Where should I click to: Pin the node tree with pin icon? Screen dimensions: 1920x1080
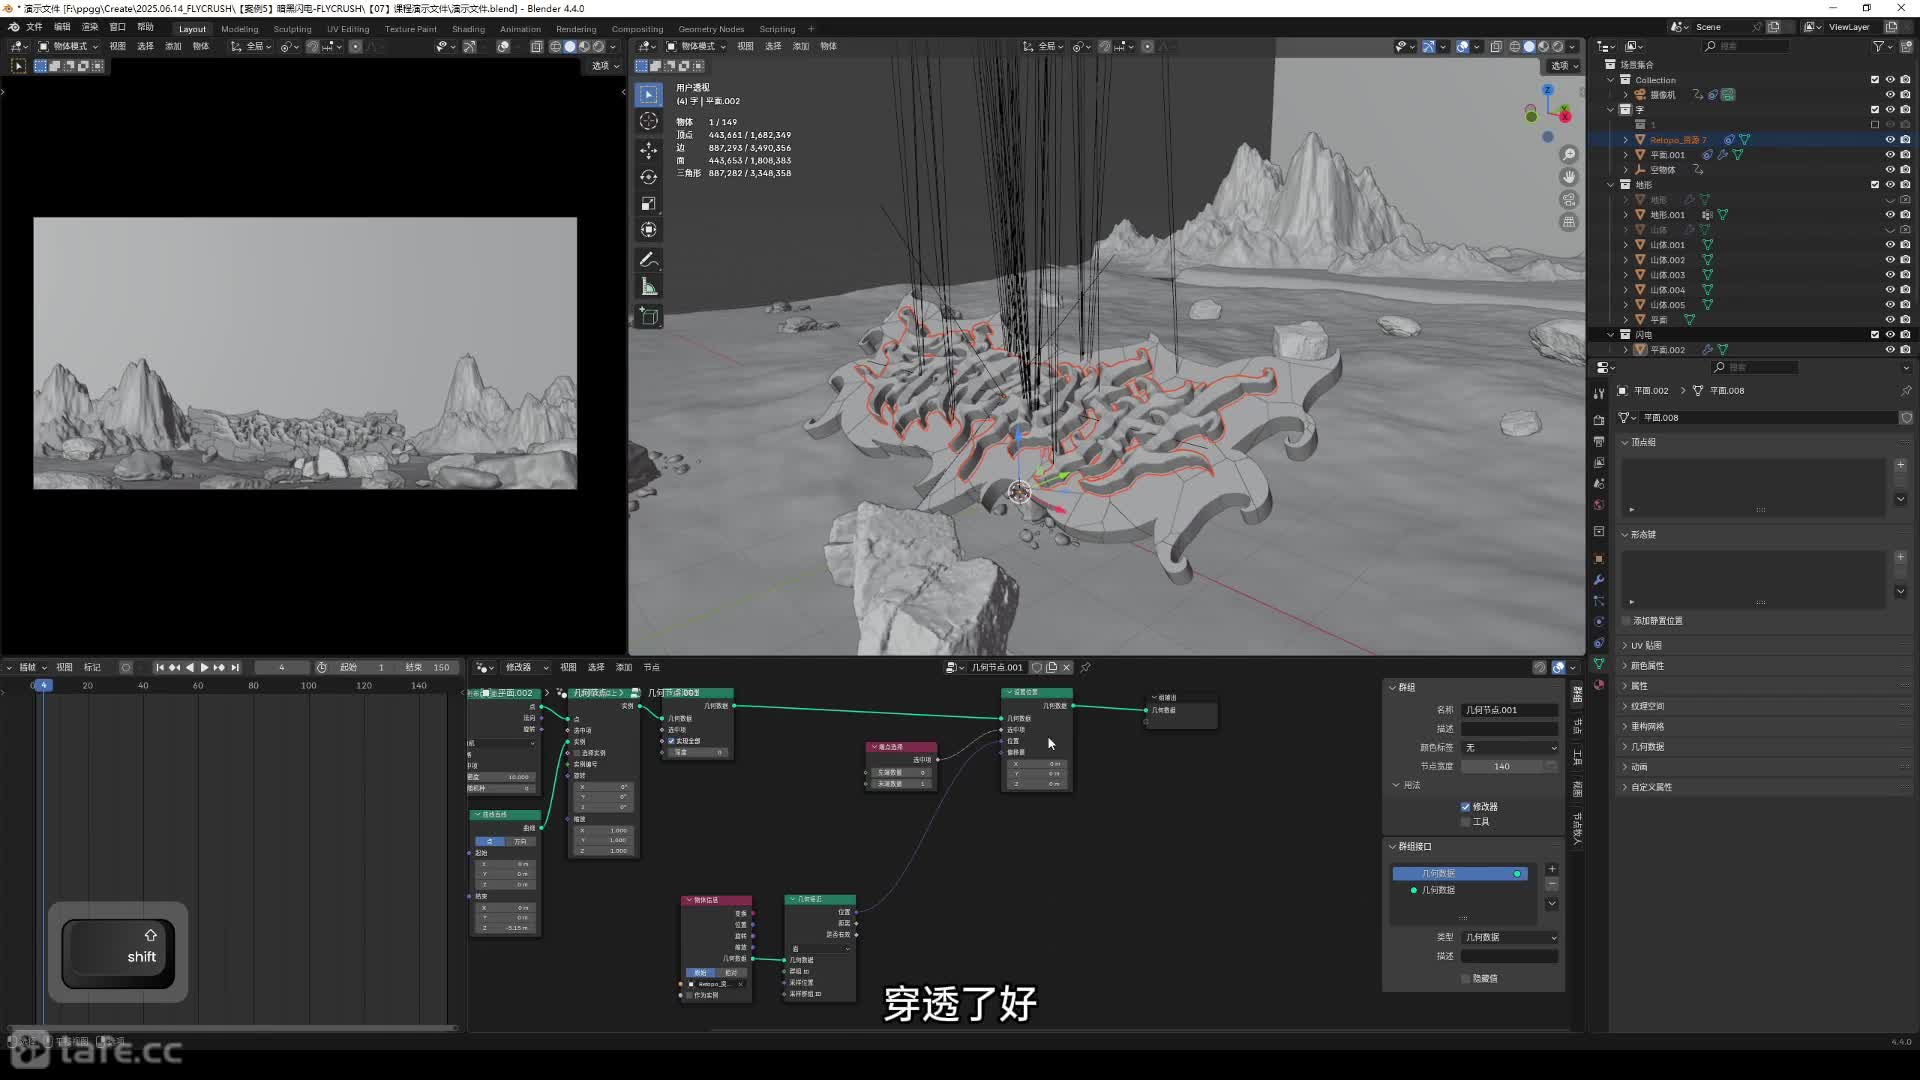[1085, 667]
